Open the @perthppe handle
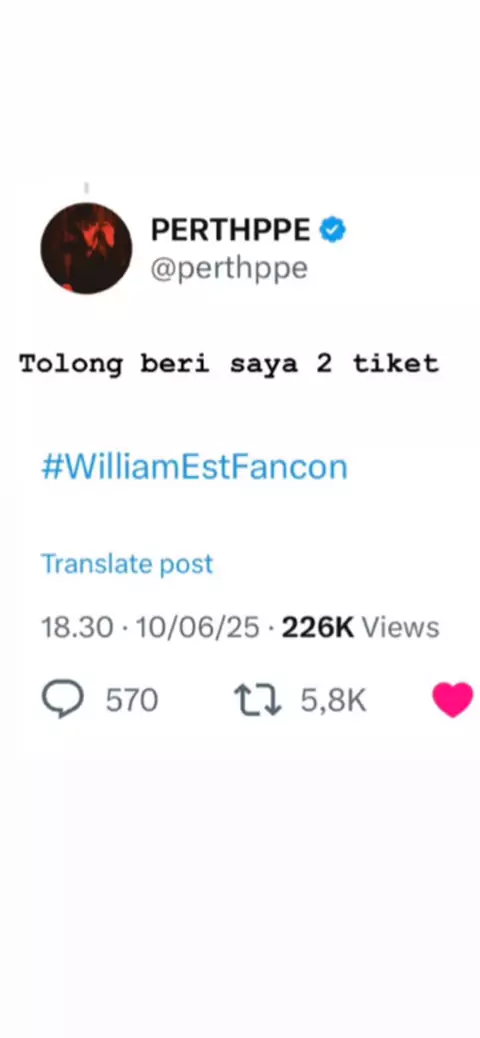The height and width of the screenshot is (1038, 480). [229, 269]
